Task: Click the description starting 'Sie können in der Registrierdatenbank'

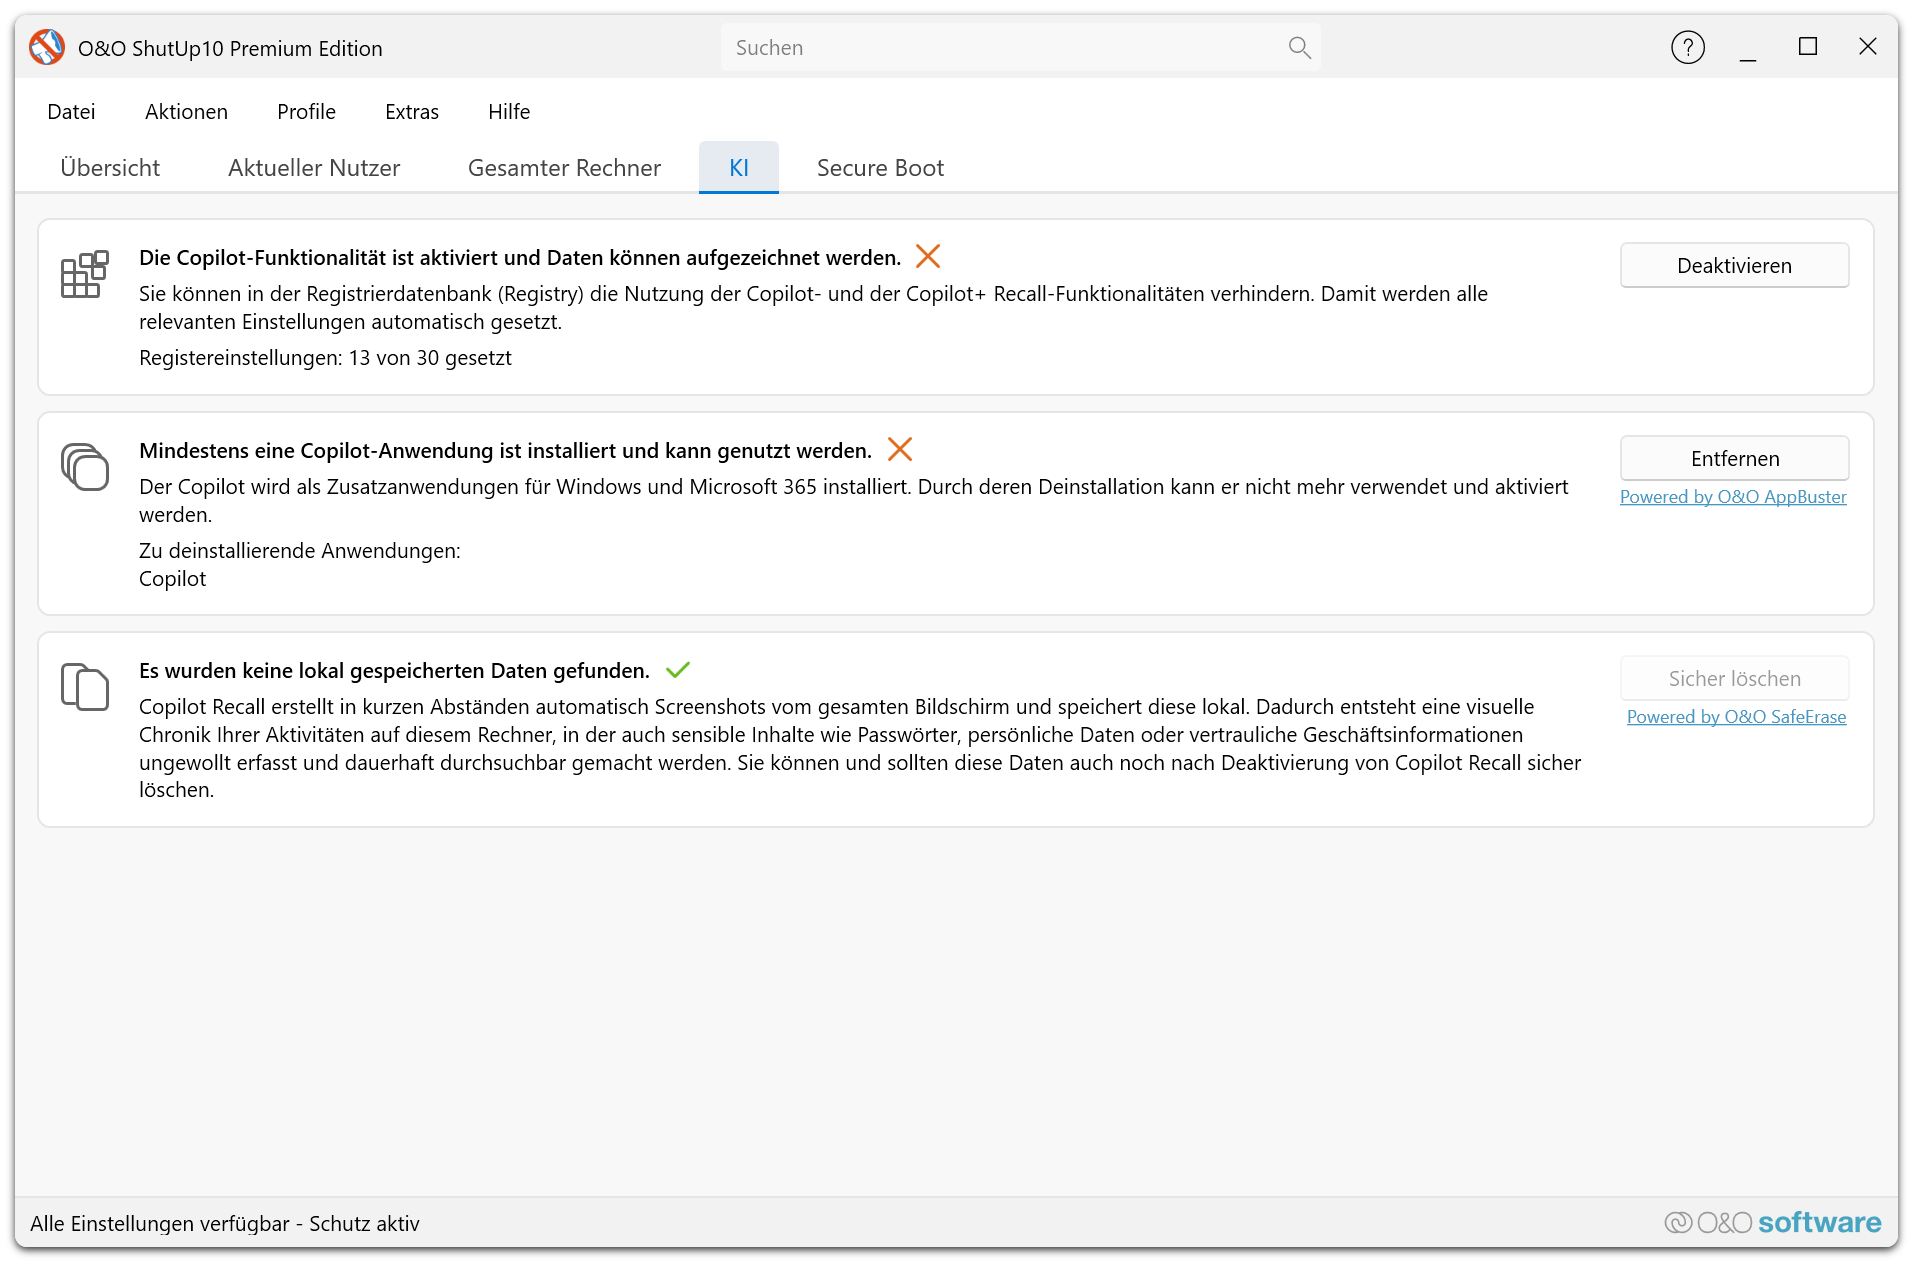Action: point(813,308)
